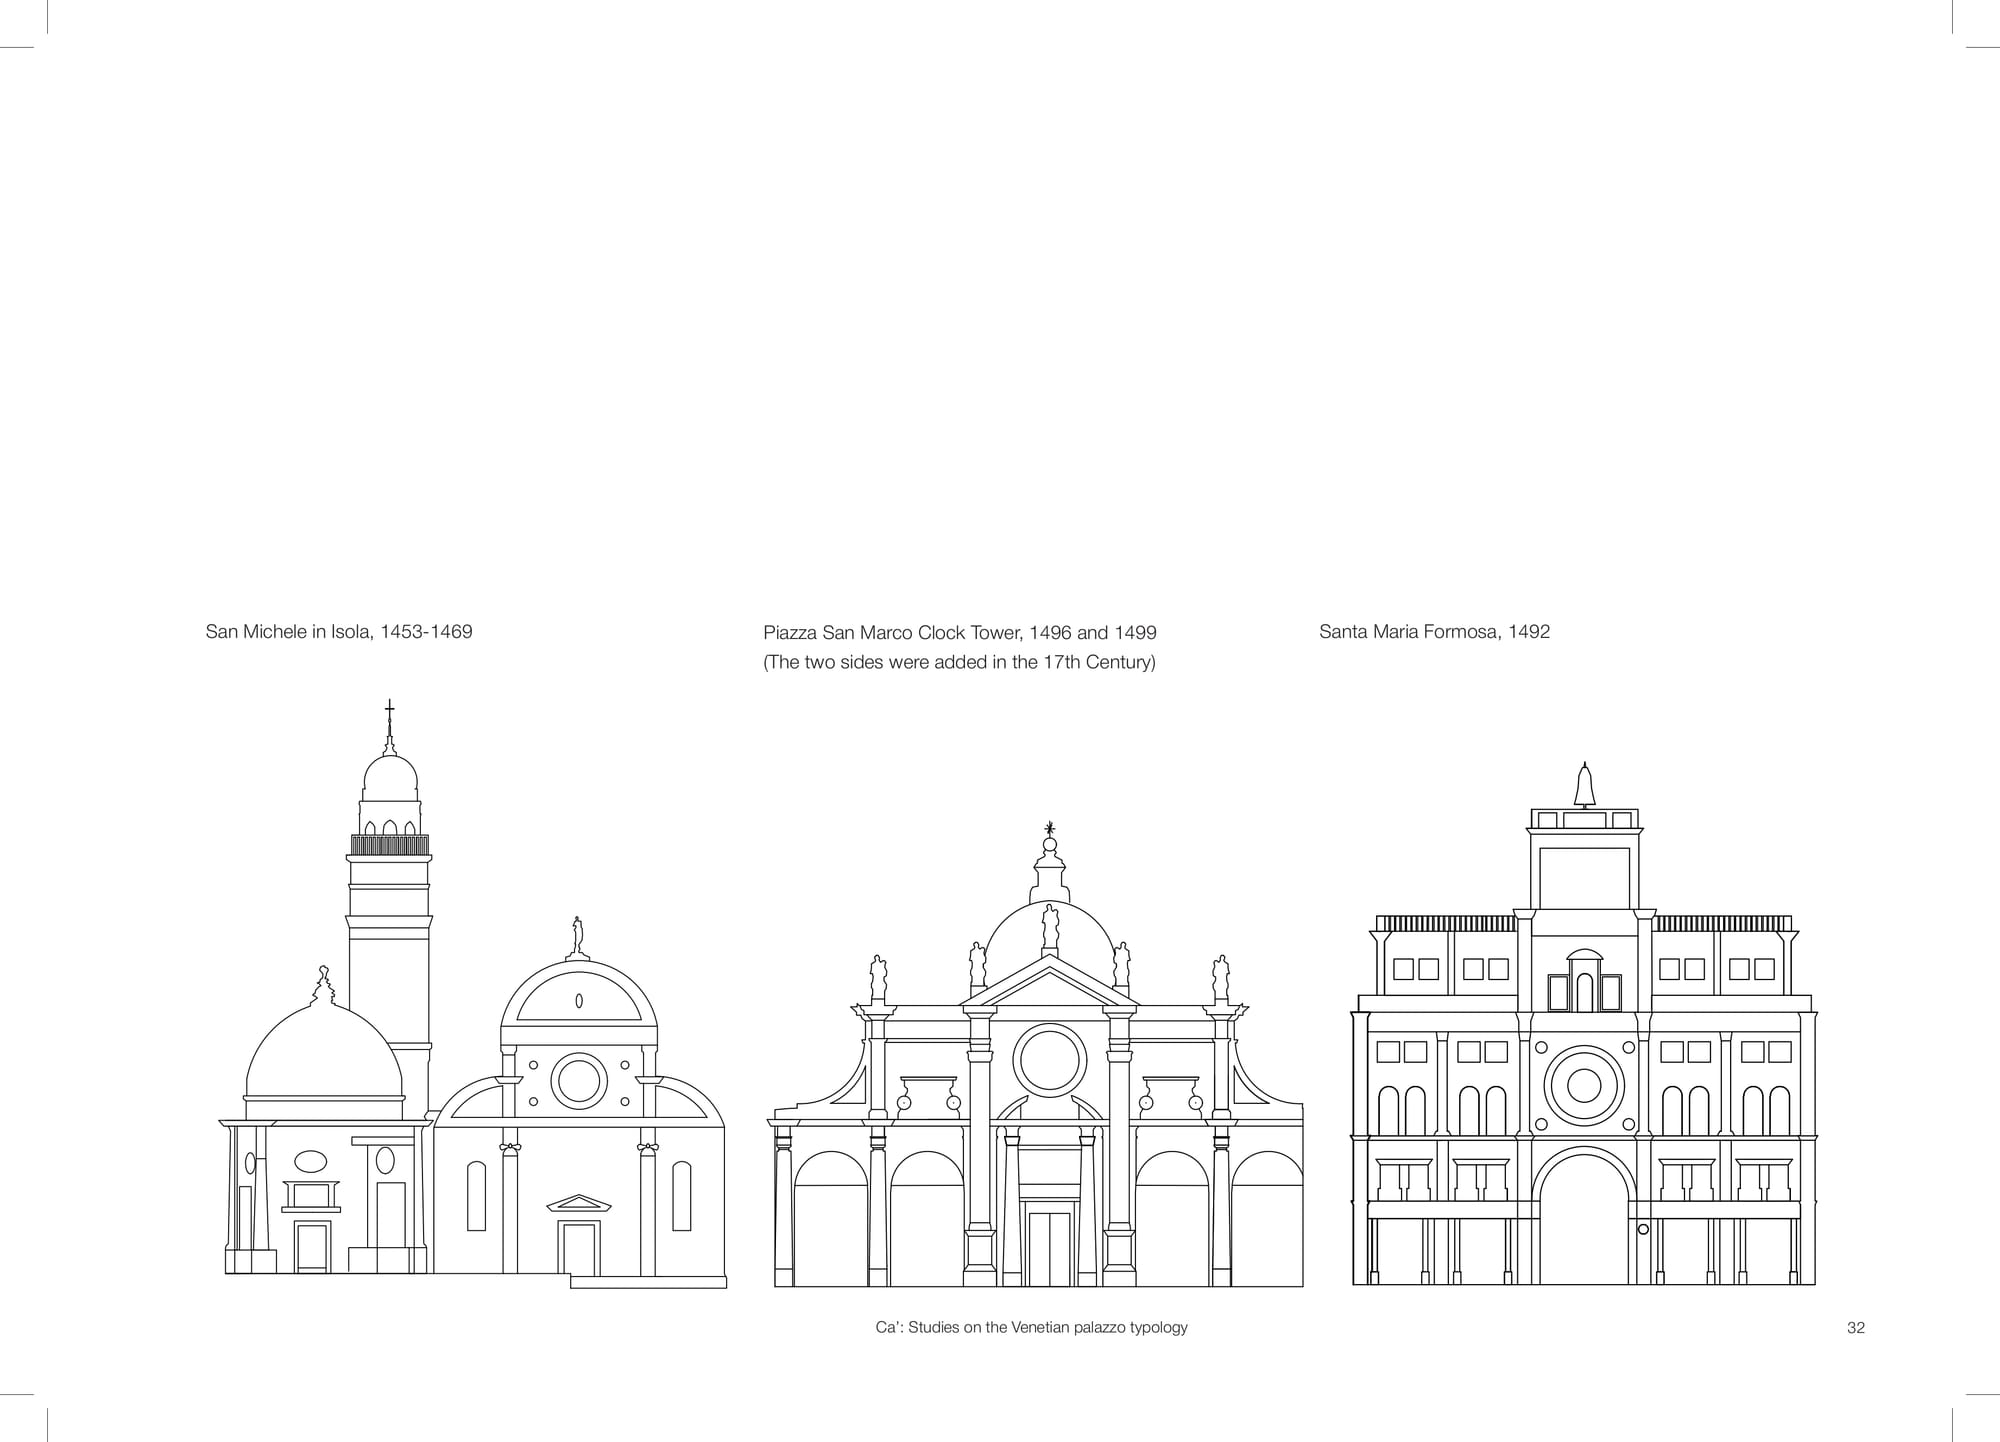
Task: Click the bell atop the right tower
Action: (1584, 786)
